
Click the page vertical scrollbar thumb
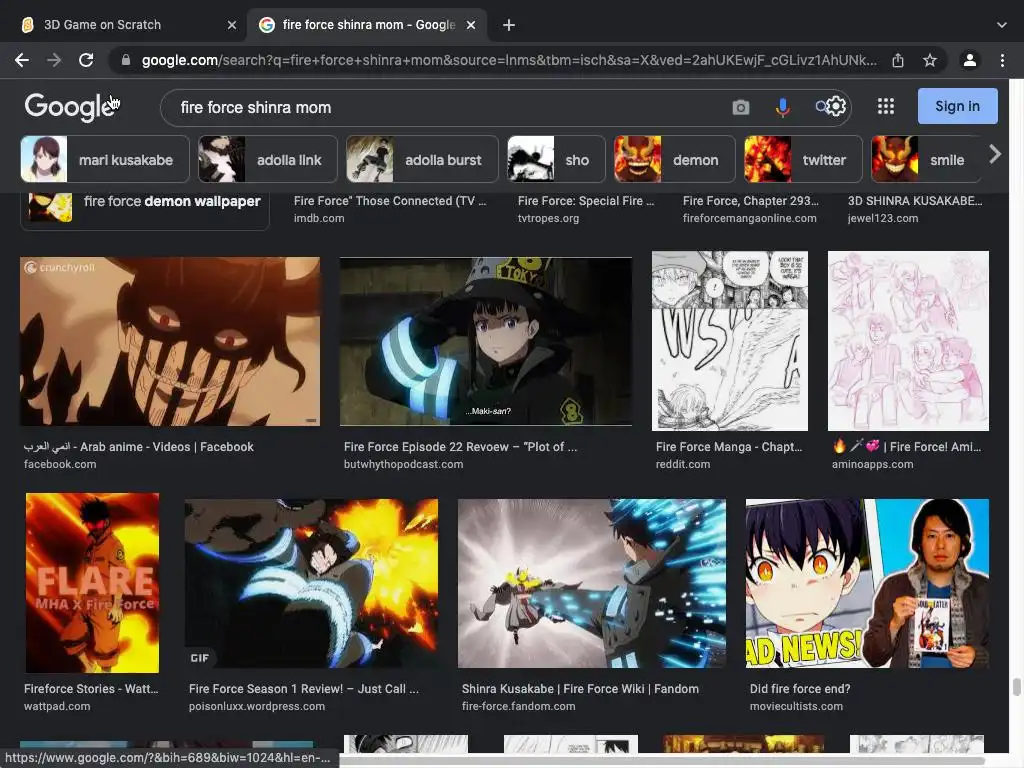point(1017,688)
